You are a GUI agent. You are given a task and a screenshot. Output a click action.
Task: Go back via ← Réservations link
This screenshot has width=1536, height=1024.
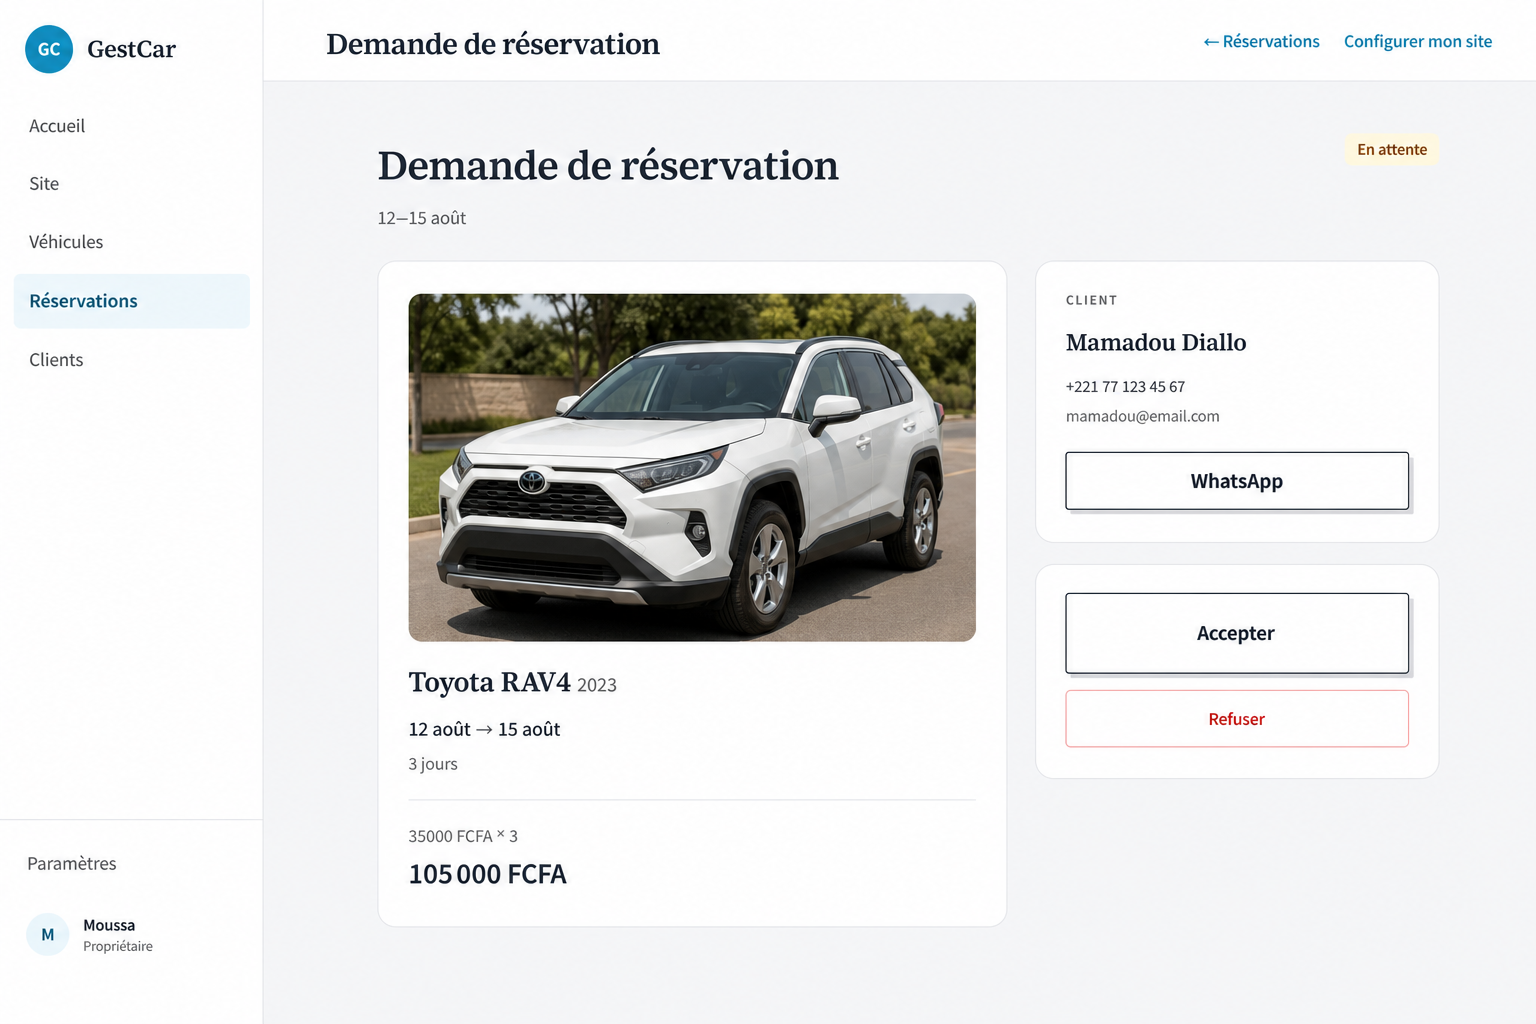(1261, 41)
